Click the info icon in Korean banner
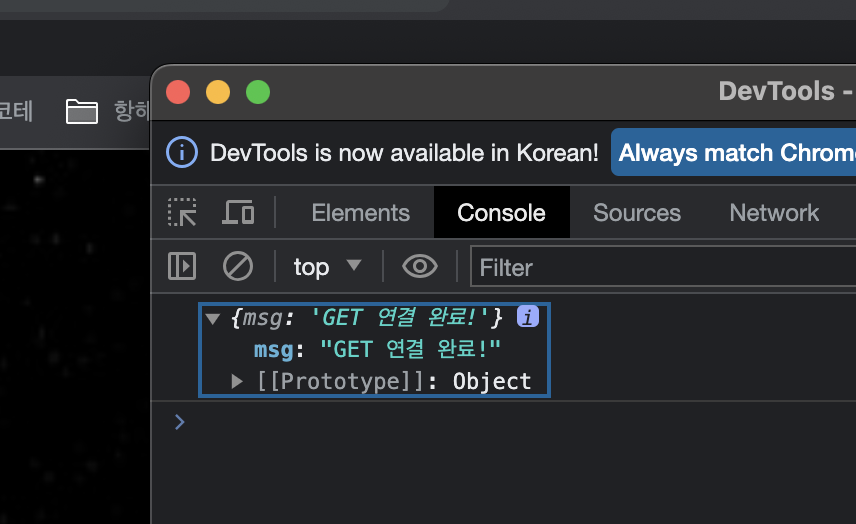 pyautogui.click(x=182, y=152)
